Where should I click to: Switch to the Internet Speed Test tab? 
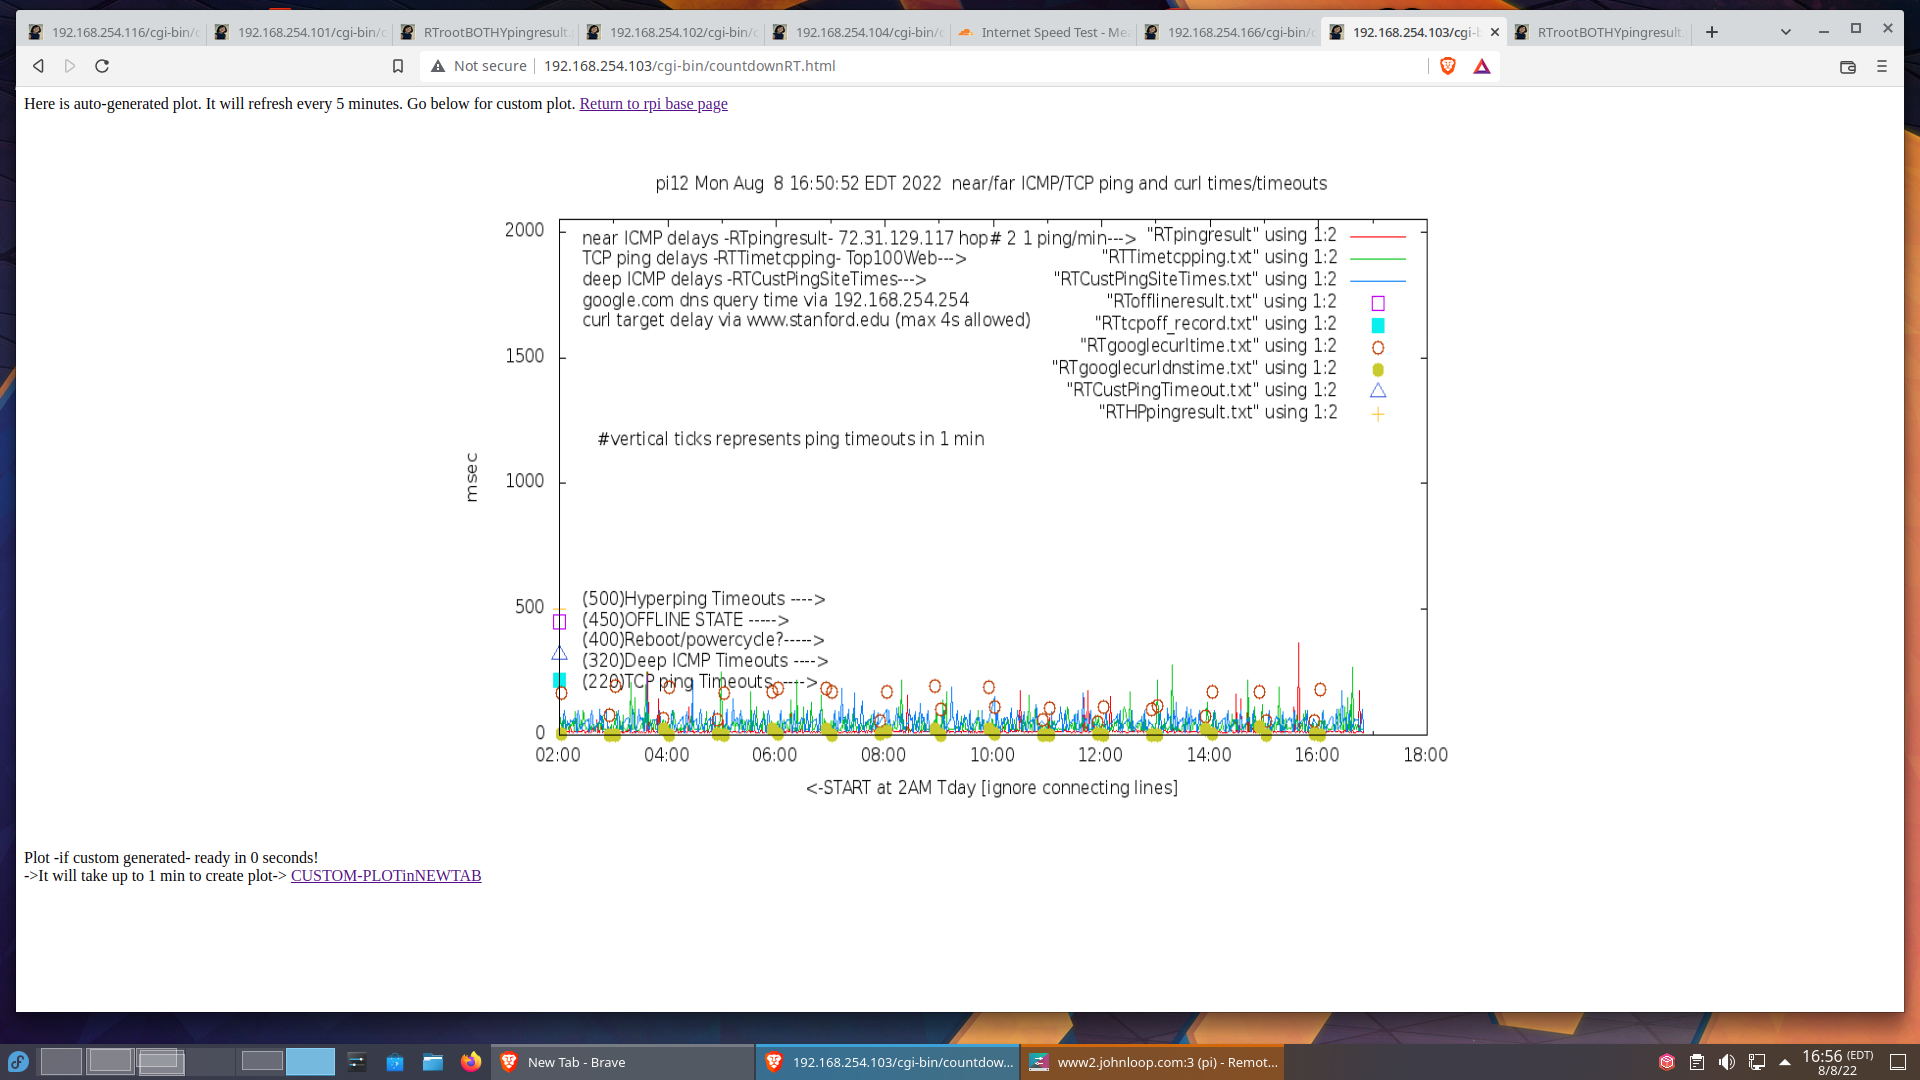1045,32
